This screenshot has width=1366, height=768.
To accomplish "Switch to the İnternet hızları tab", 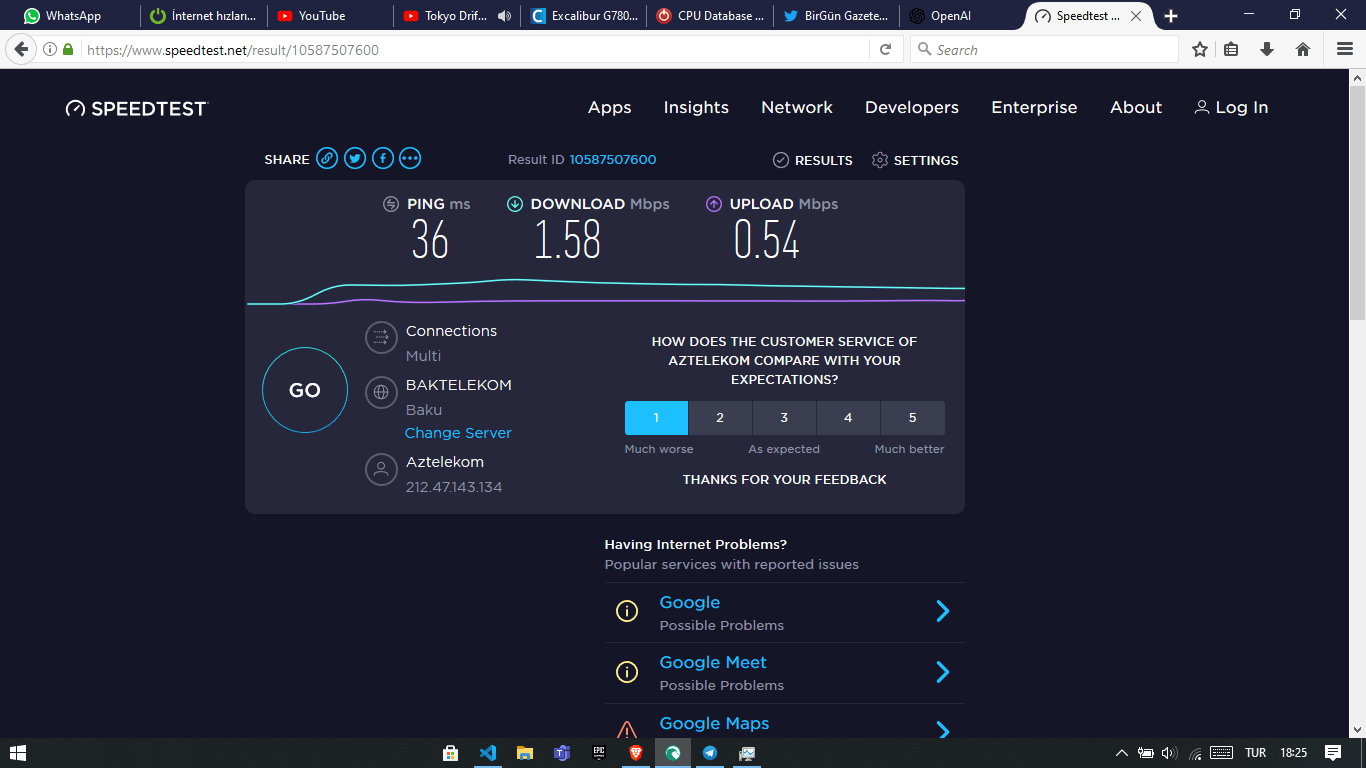I will coord(204,16).
